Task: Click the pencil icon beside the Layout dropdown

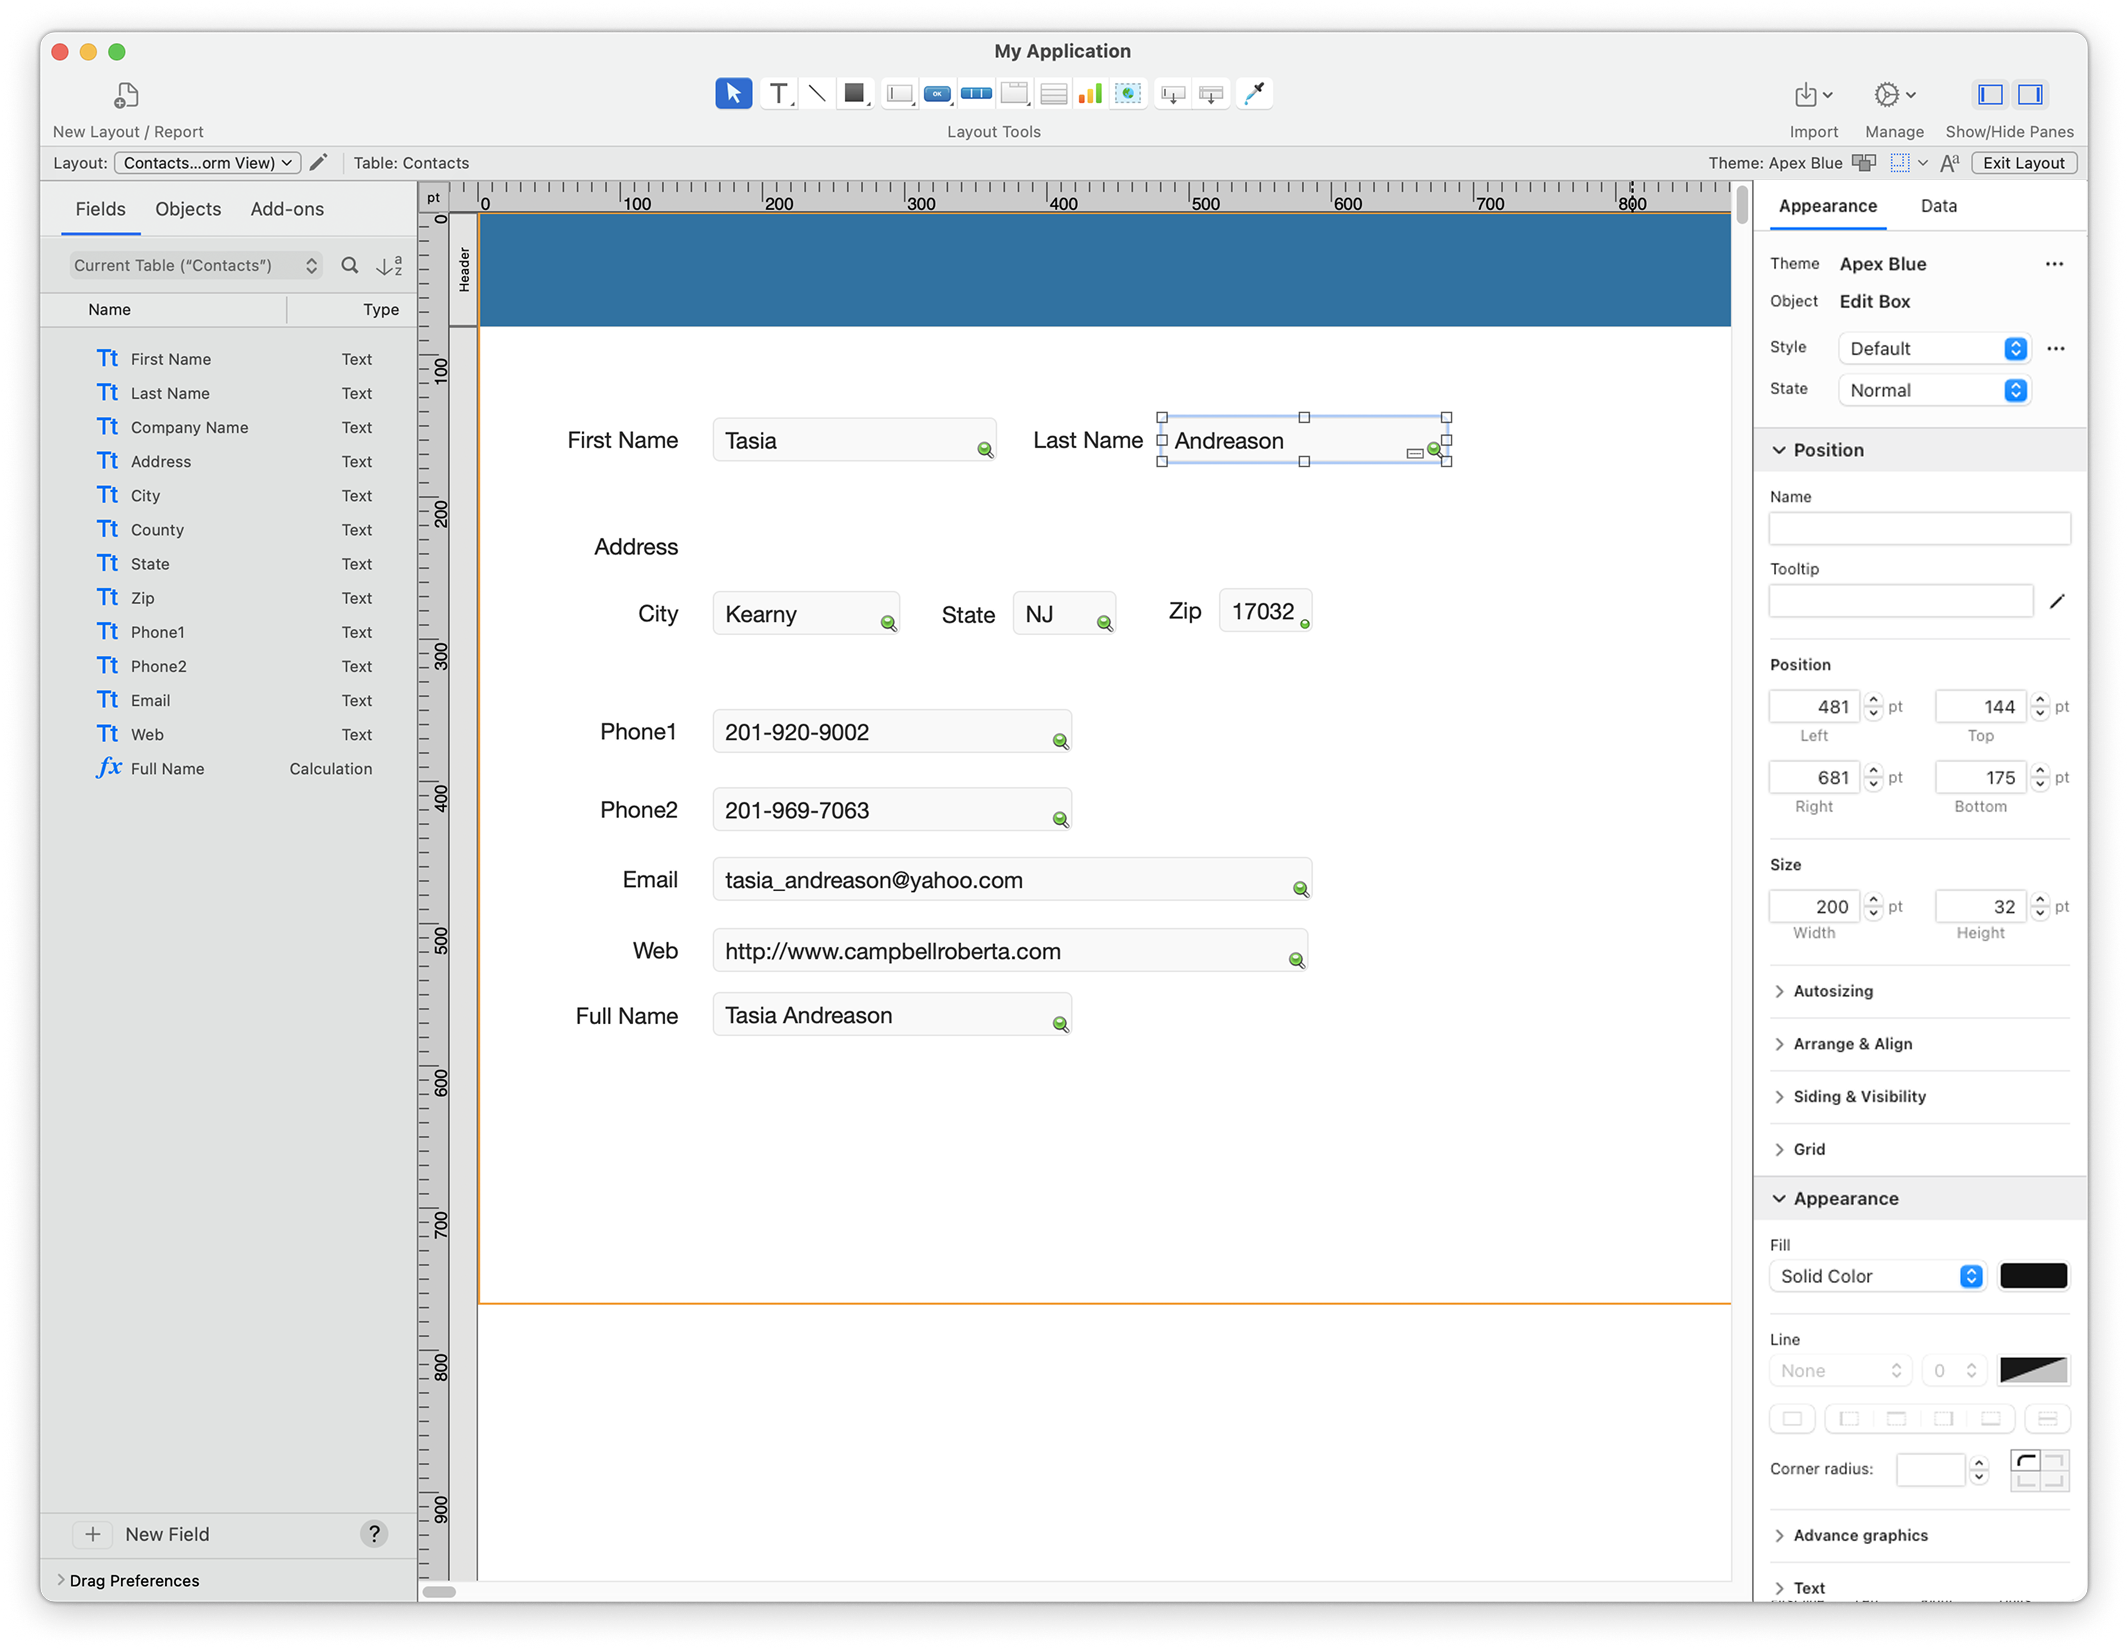Action: click(x=319, y=163)
